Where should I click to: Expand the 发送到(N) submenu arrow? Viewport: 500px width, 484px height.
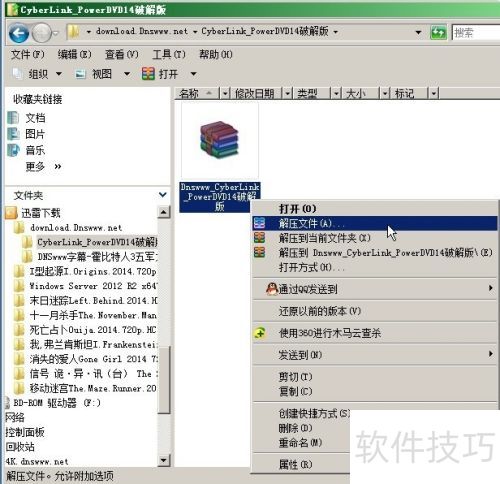coord(491,354)
